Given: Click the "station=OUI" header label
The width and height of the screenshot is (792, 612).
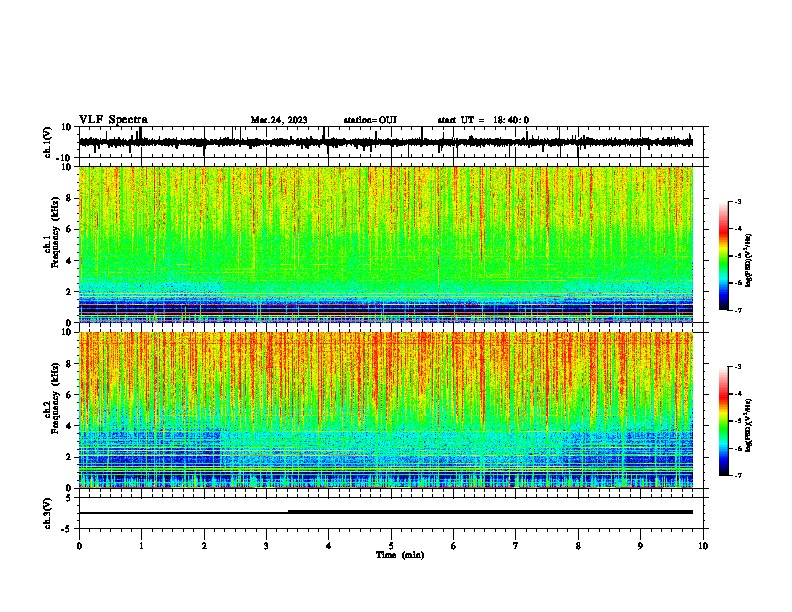Looking at the screenshot, I should click(370, 120).
